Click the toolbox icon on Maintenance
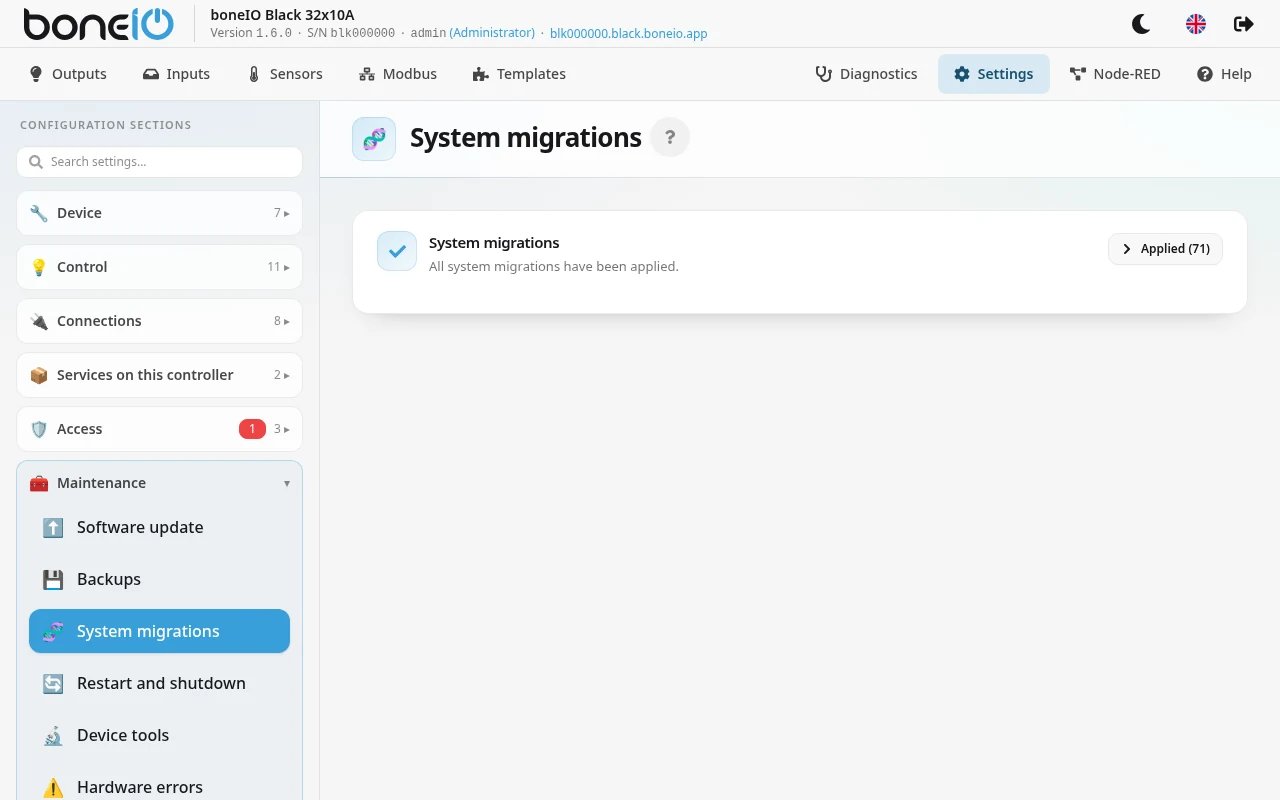The width and height of the screenshot is (1280, 800). [39, 483]
